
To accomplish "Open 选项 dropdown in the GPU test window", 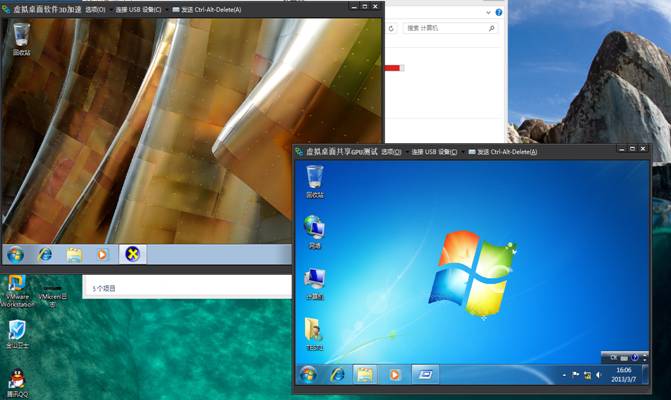I will (391, 152).
